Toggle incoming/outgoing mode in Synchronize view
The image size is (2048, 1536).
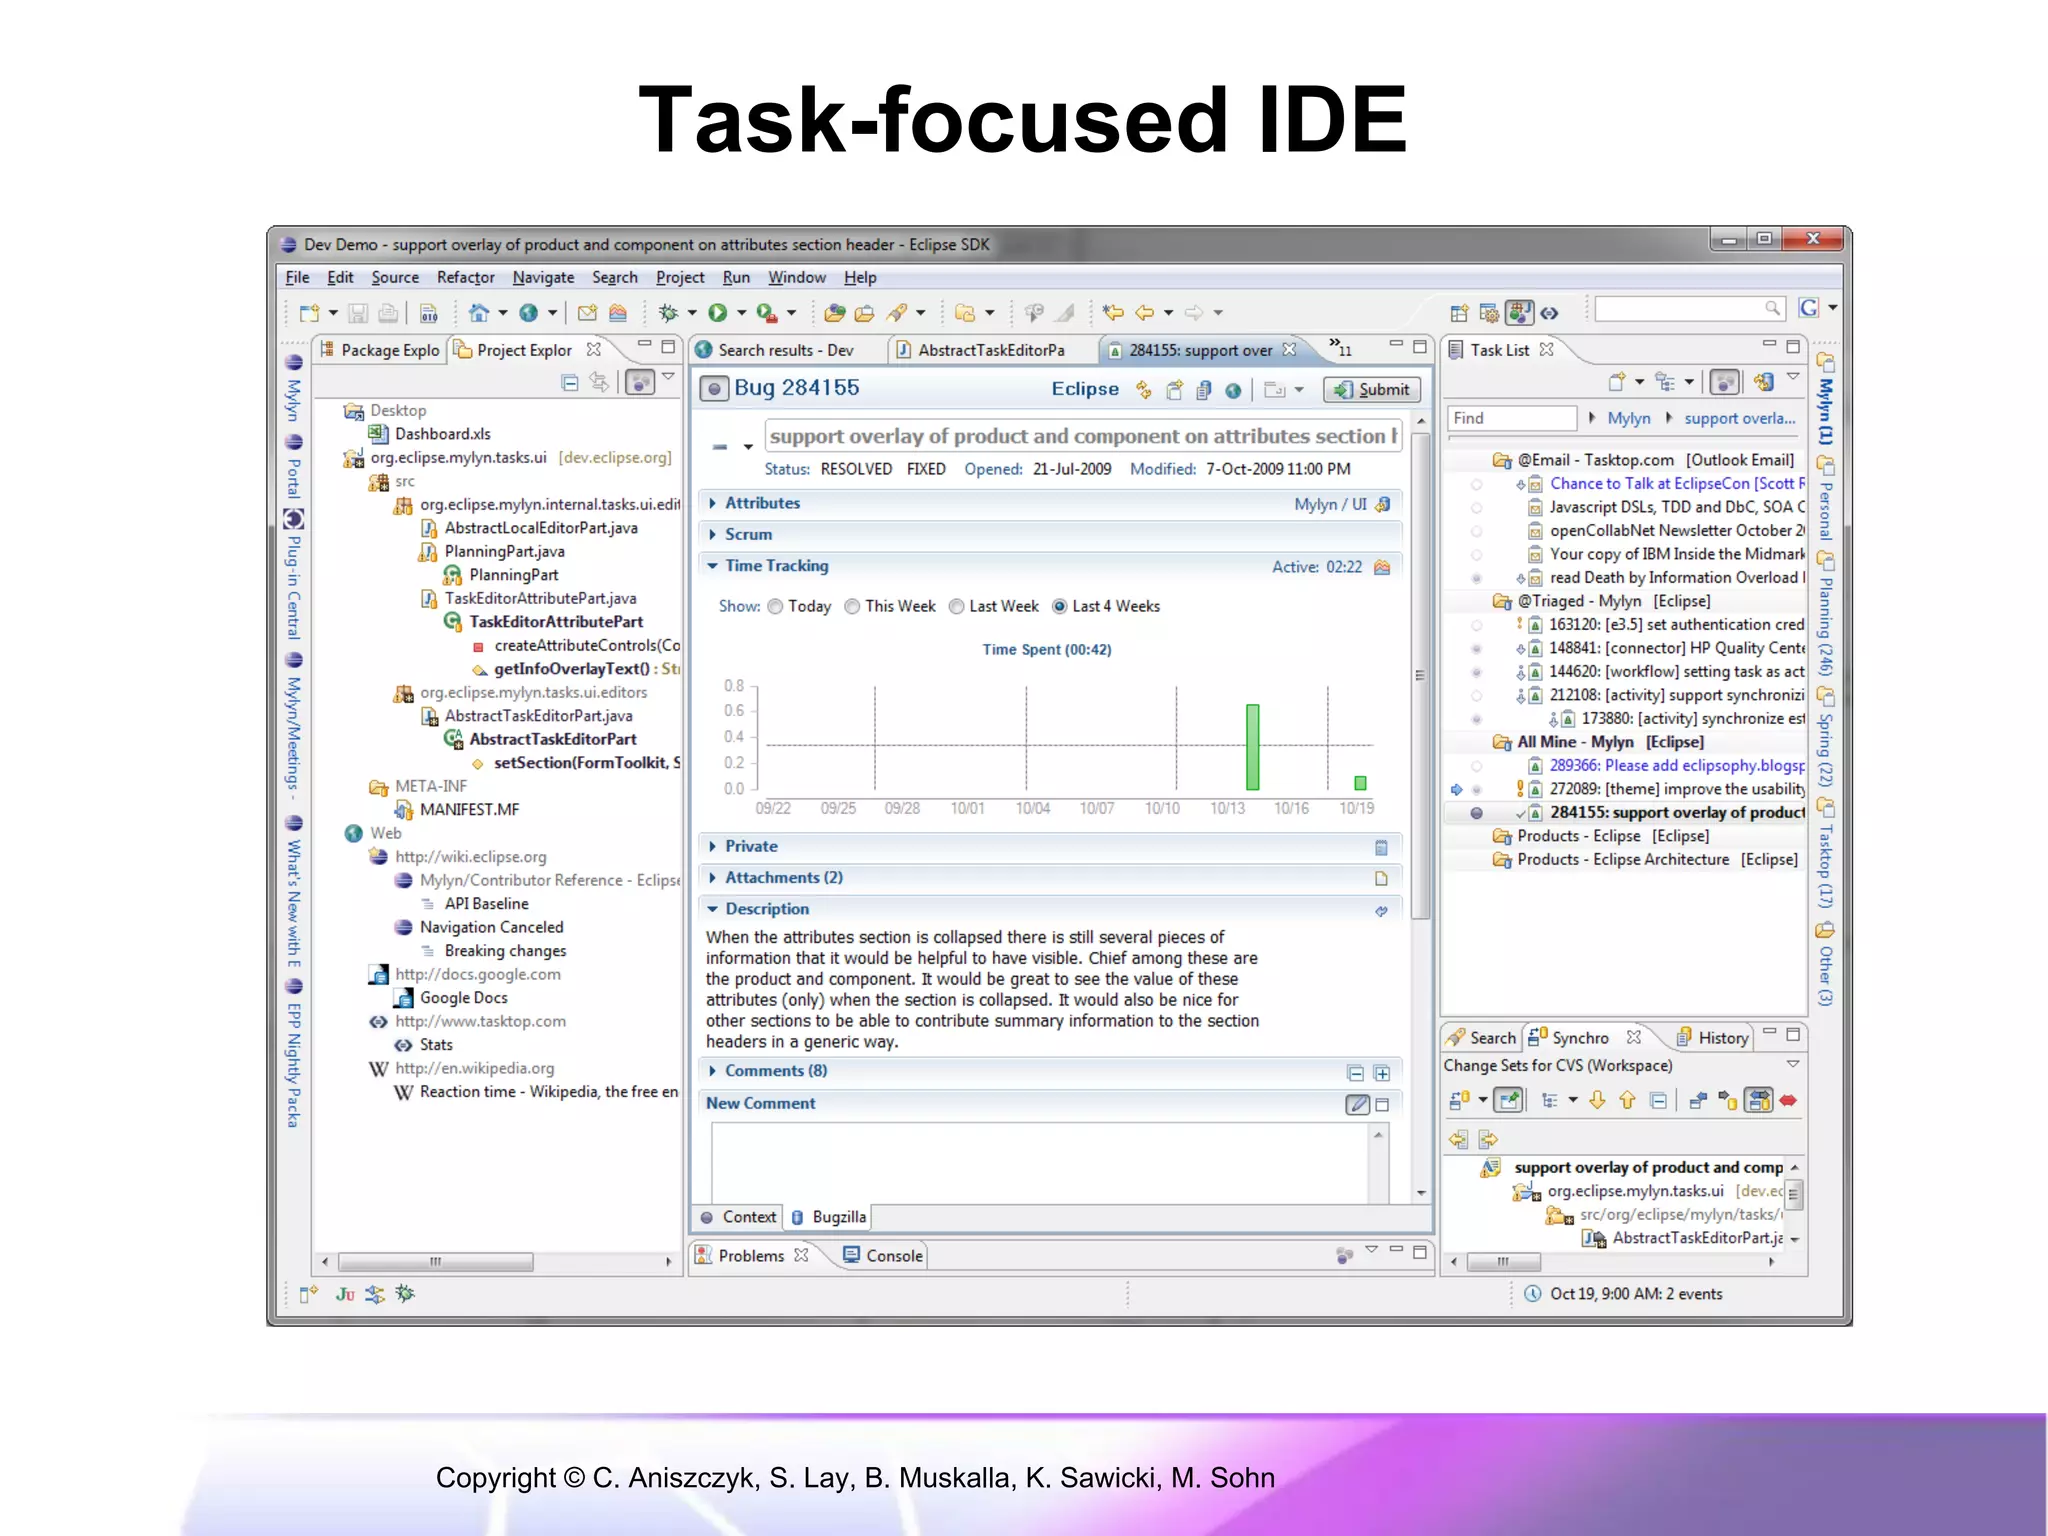pos(1757,1101)
